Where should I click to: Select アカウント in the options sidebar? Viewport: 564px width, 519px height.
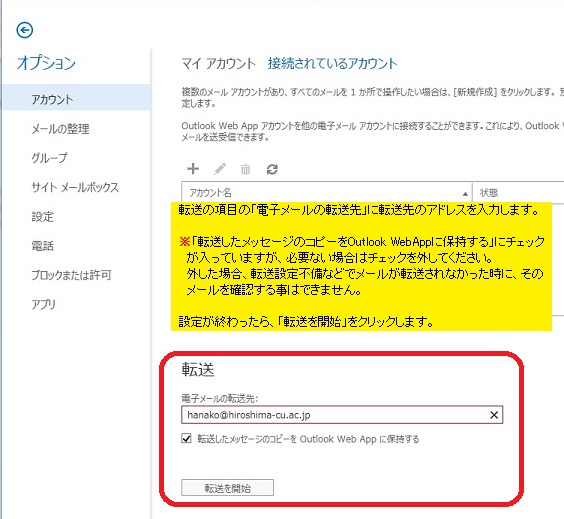tap(52, 99)
